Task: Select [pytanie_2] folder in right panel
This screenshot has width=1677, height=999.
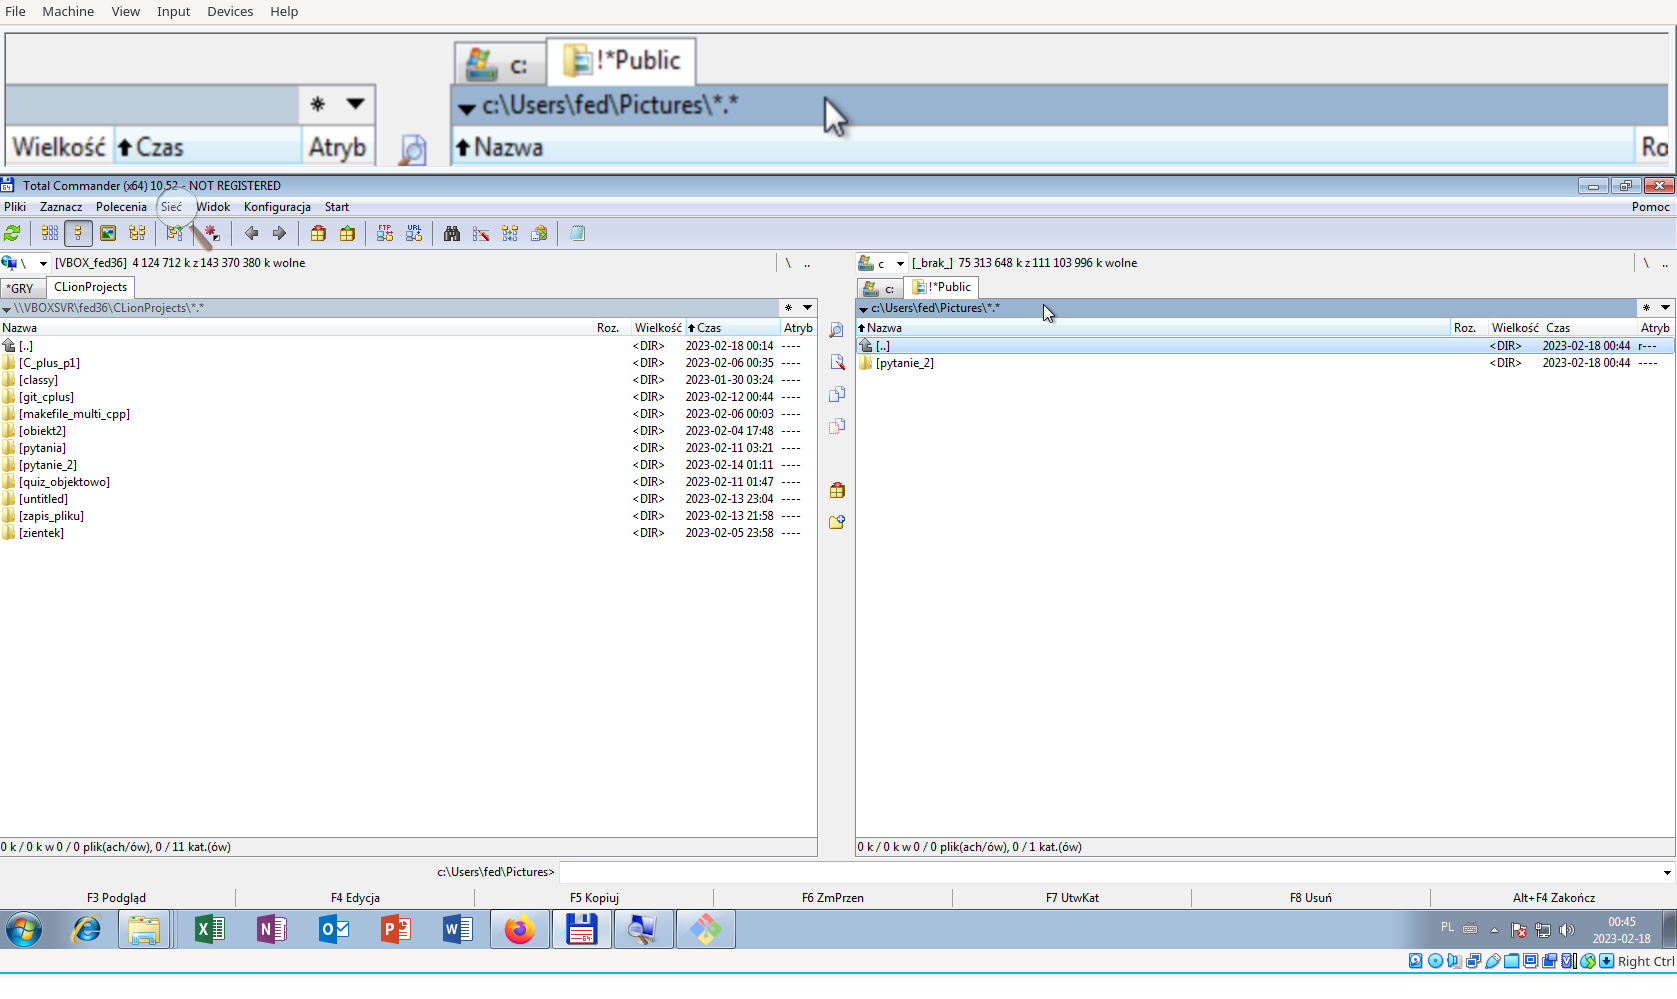Action: [x=905, y=363]
